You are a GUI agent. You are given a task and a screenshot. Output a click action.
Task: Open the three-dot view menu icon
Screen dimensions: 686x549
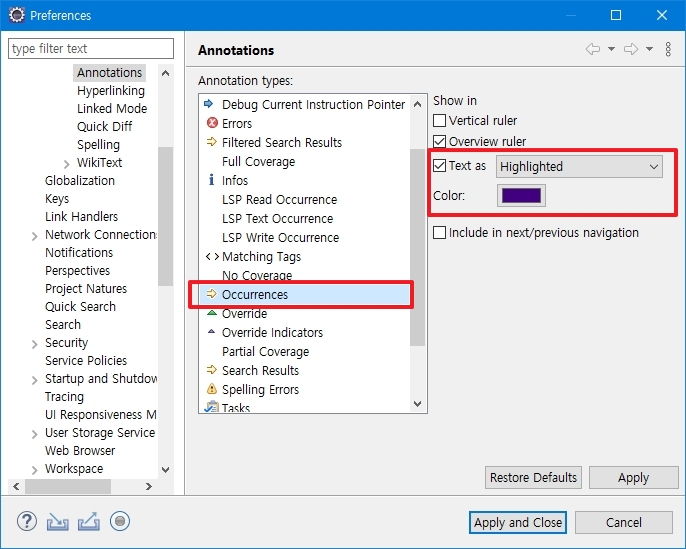pyautogui.click(x=668, y=49)
